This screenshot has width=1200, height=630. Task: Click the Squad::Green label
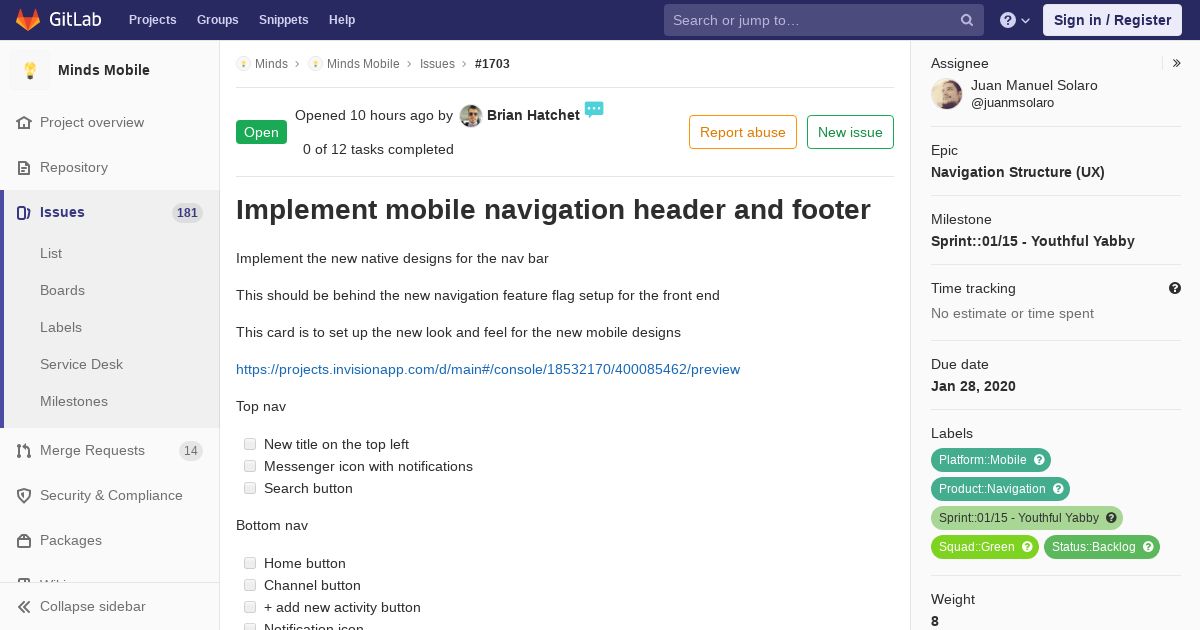[977, 547]
